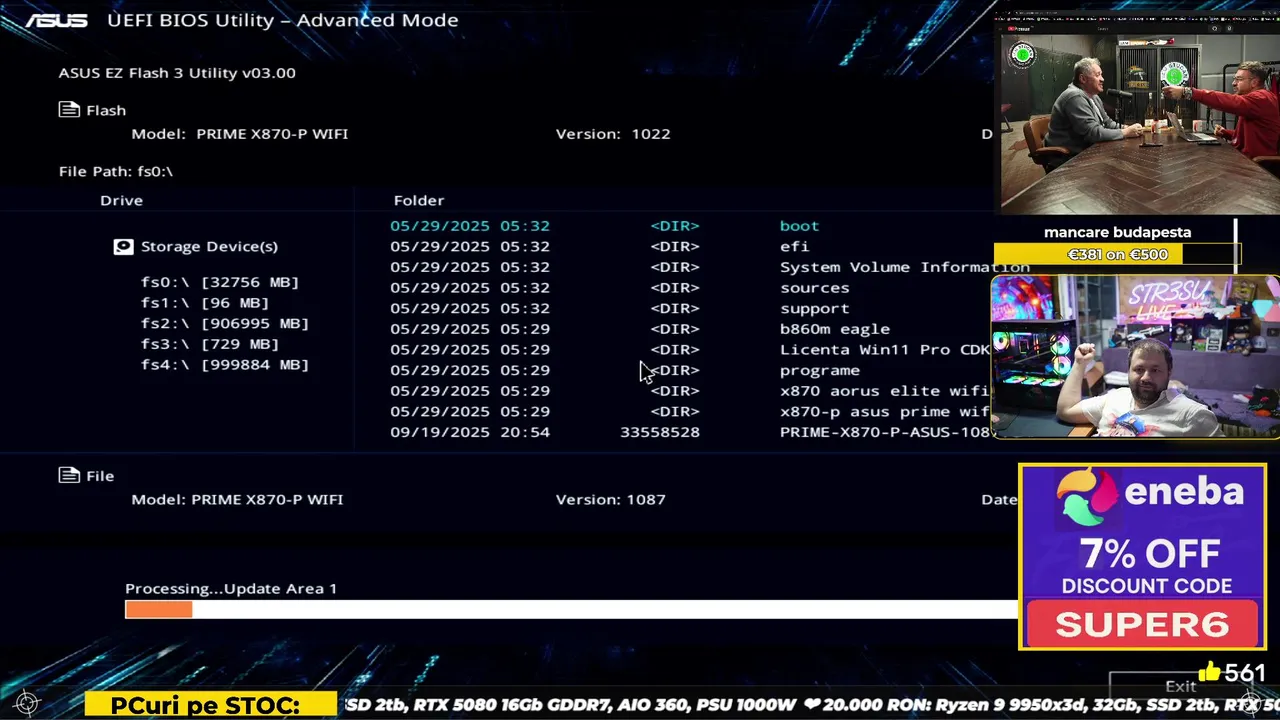Select the PRIME-X870-P-ASUS BIOS file

pos(885,432)
